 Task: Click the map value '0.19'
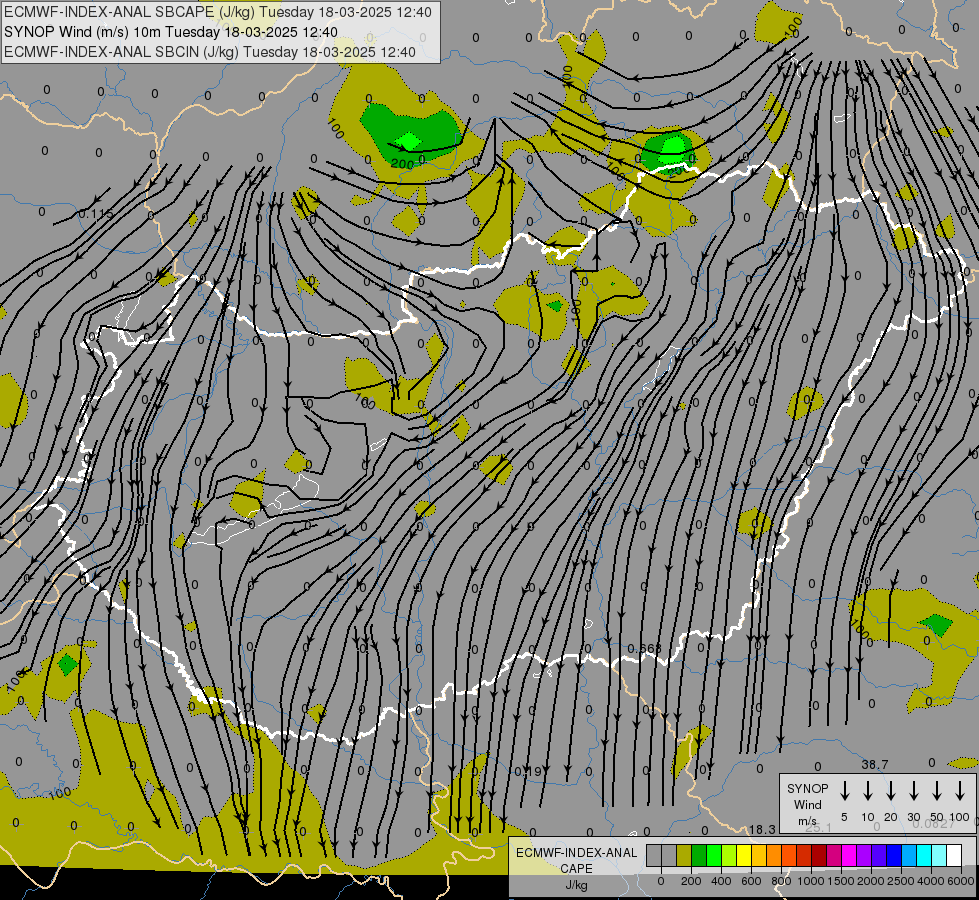point(528,772)
